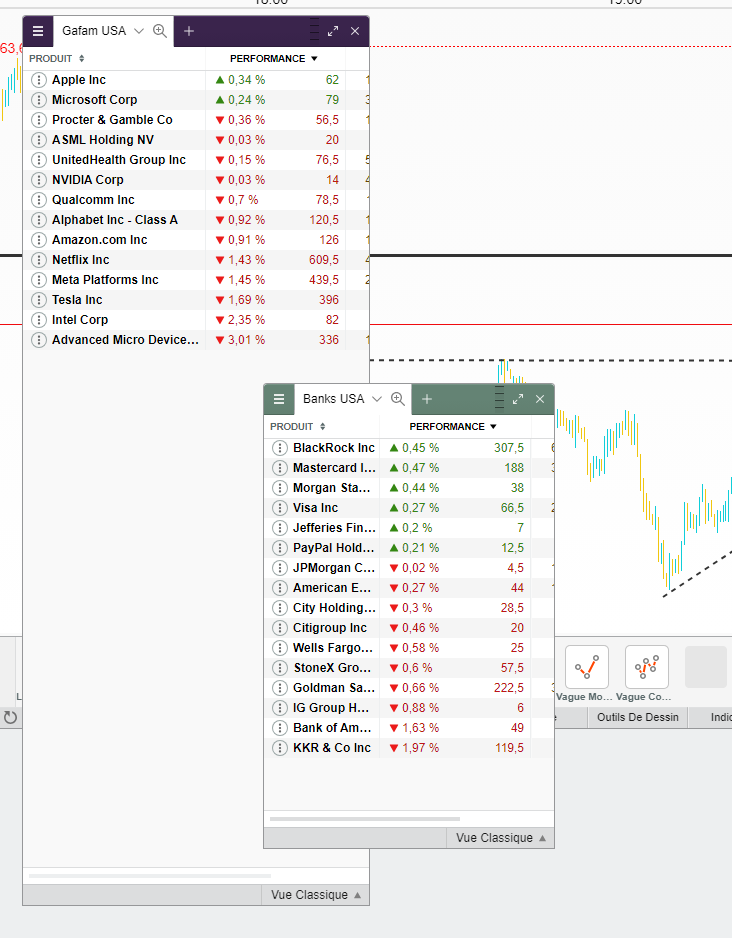This screenshot has height=938, width=732.
Task: Select the PayPal Hold... row
Action: 409,548
